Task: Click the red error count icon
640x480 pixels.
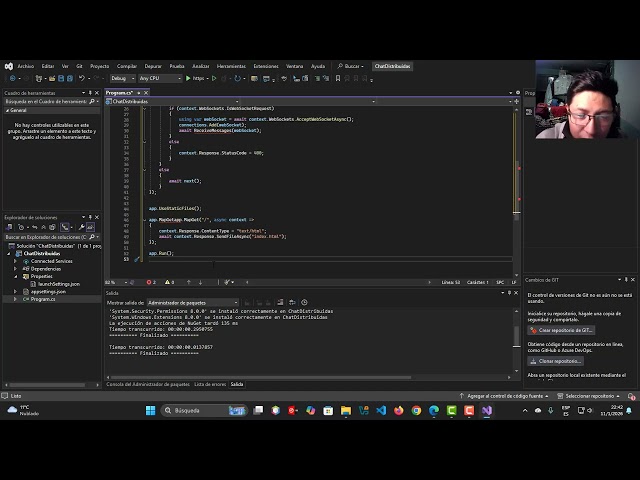Action: tap(150, 282)
